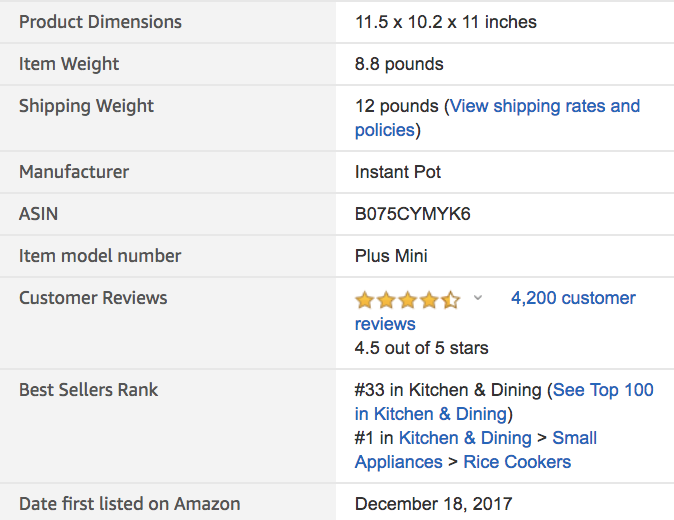Click the 11.5 x 10.2 x 11 inches value

[x=445, y=22]
